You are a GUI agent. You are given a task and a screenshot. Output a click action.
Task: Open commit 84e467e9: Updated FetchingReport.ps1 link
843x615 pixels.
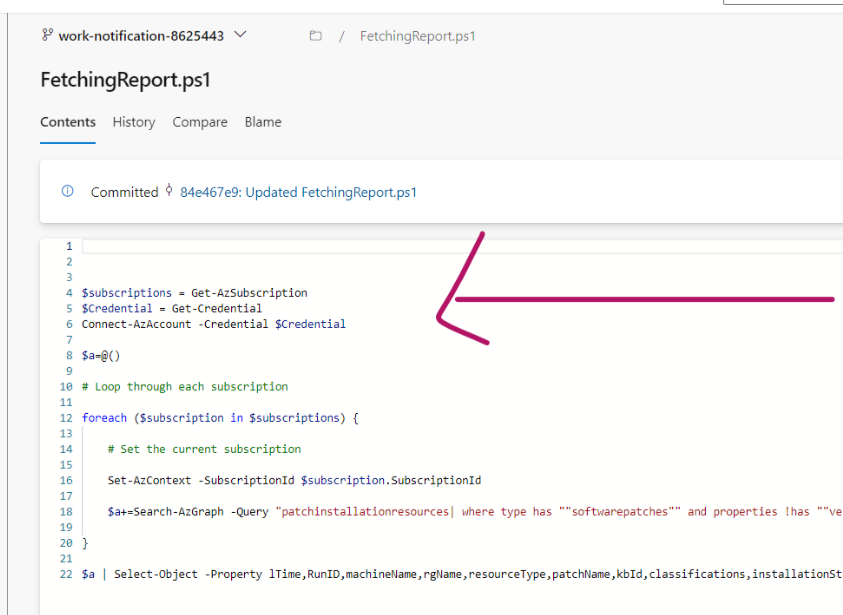(298, 192)
